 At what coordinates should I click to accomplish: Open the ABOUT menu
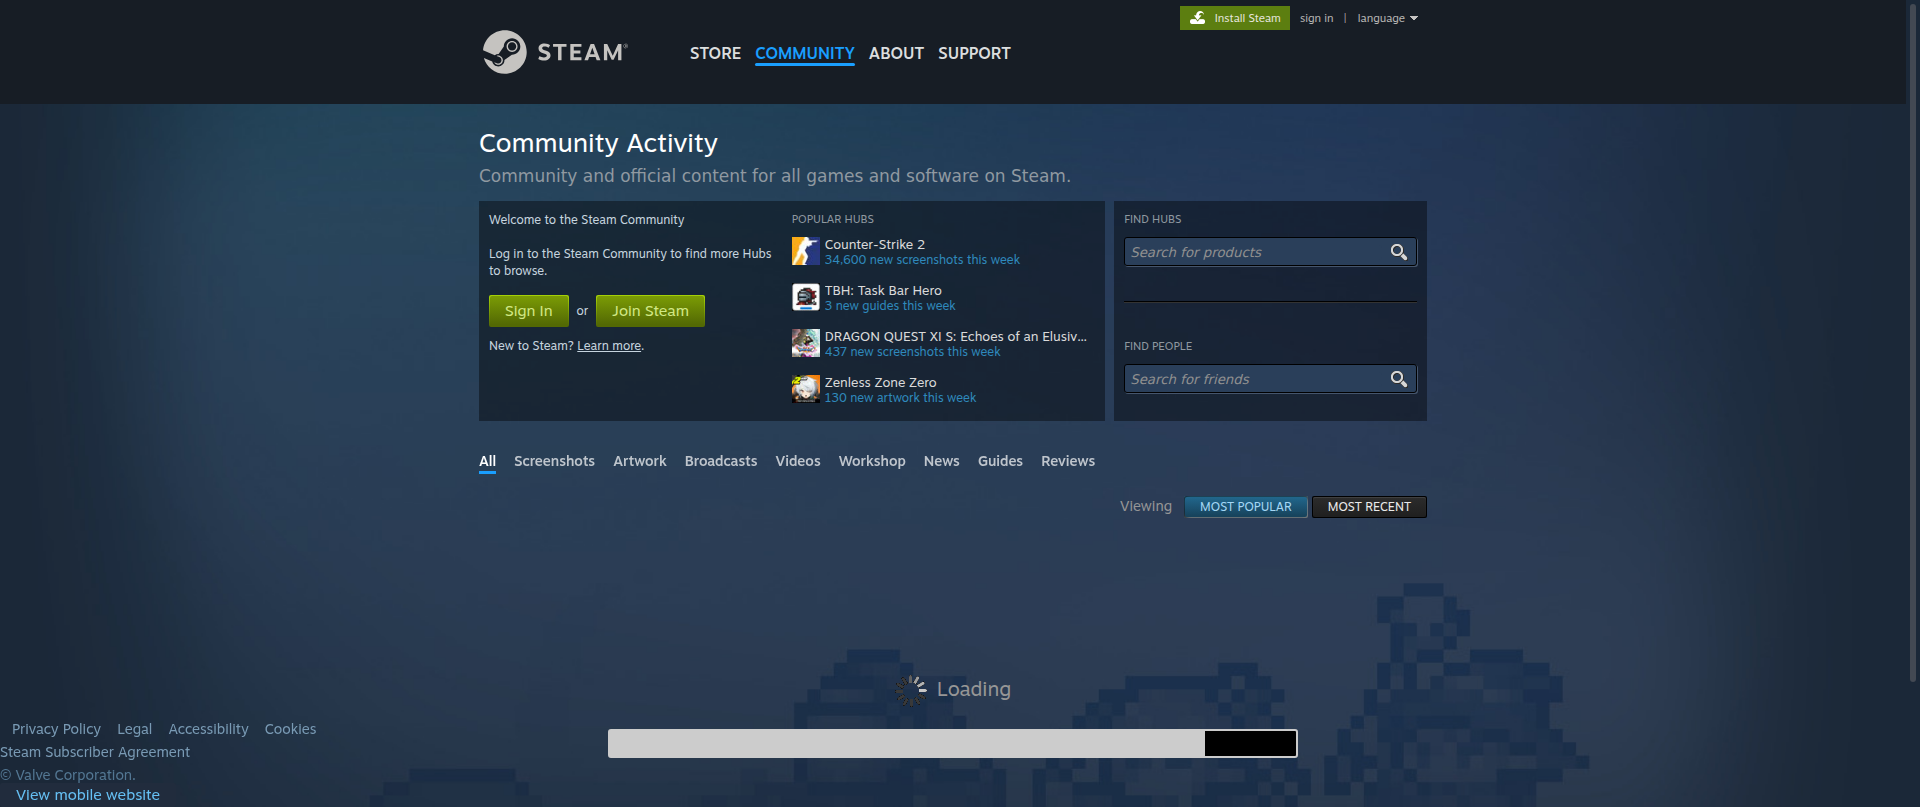pos(896,53)
